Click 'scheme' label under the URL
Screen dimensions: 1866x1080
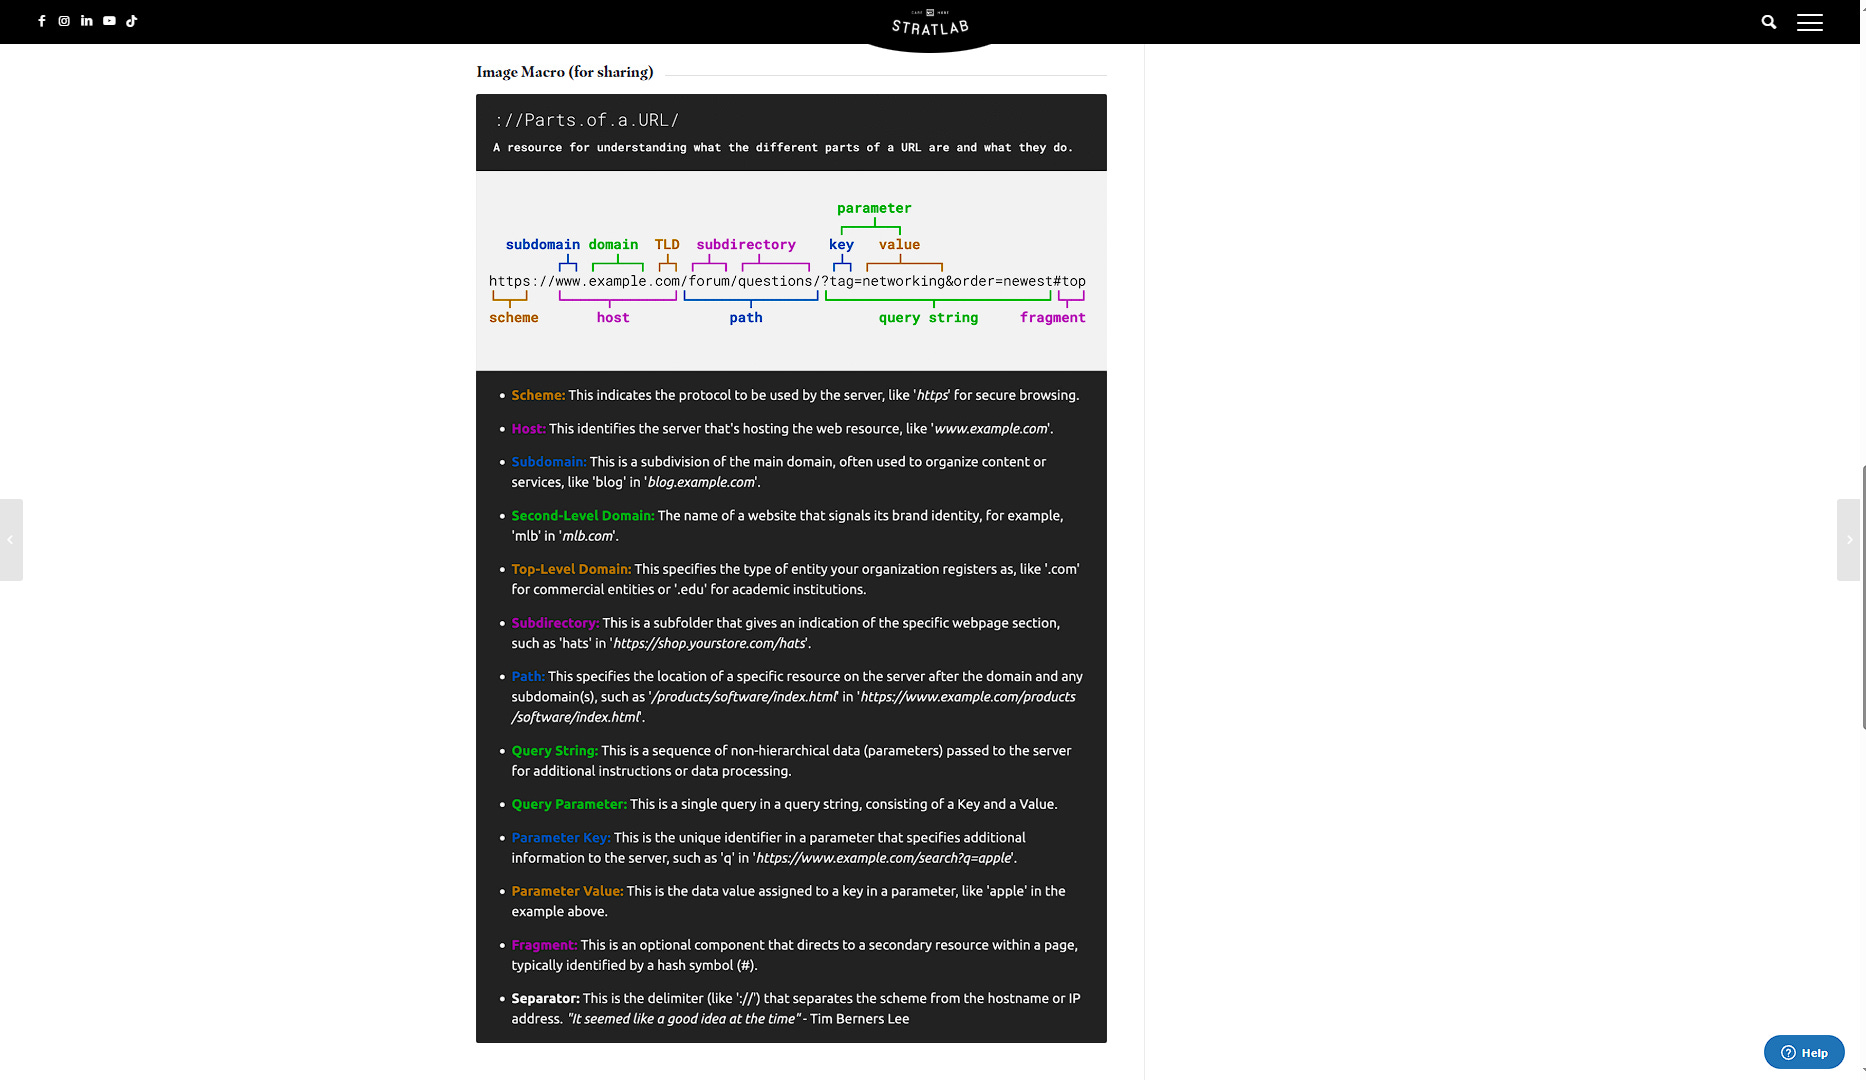(513, 318)
